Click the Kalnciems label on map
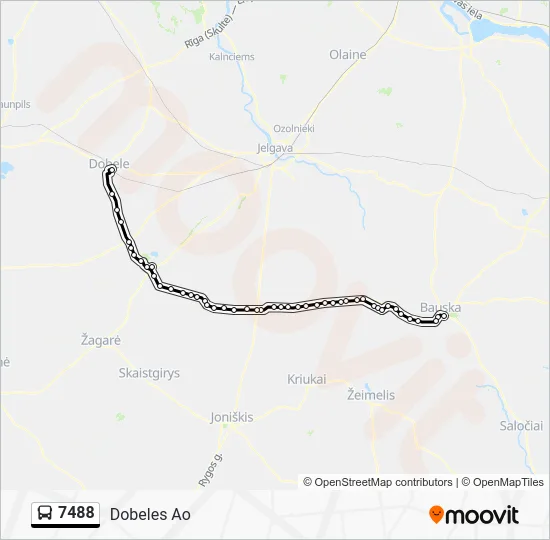 click(x=232, y=56)
